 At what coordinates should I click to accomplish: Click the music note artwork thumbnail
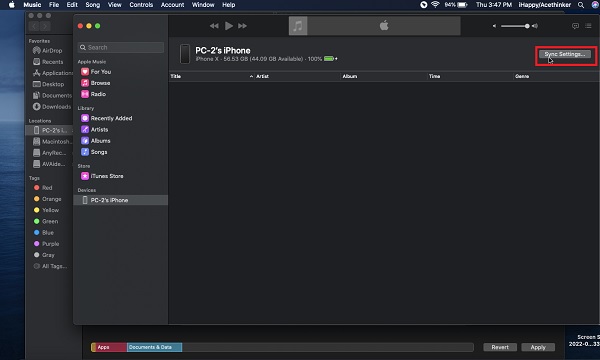point(298,26)
